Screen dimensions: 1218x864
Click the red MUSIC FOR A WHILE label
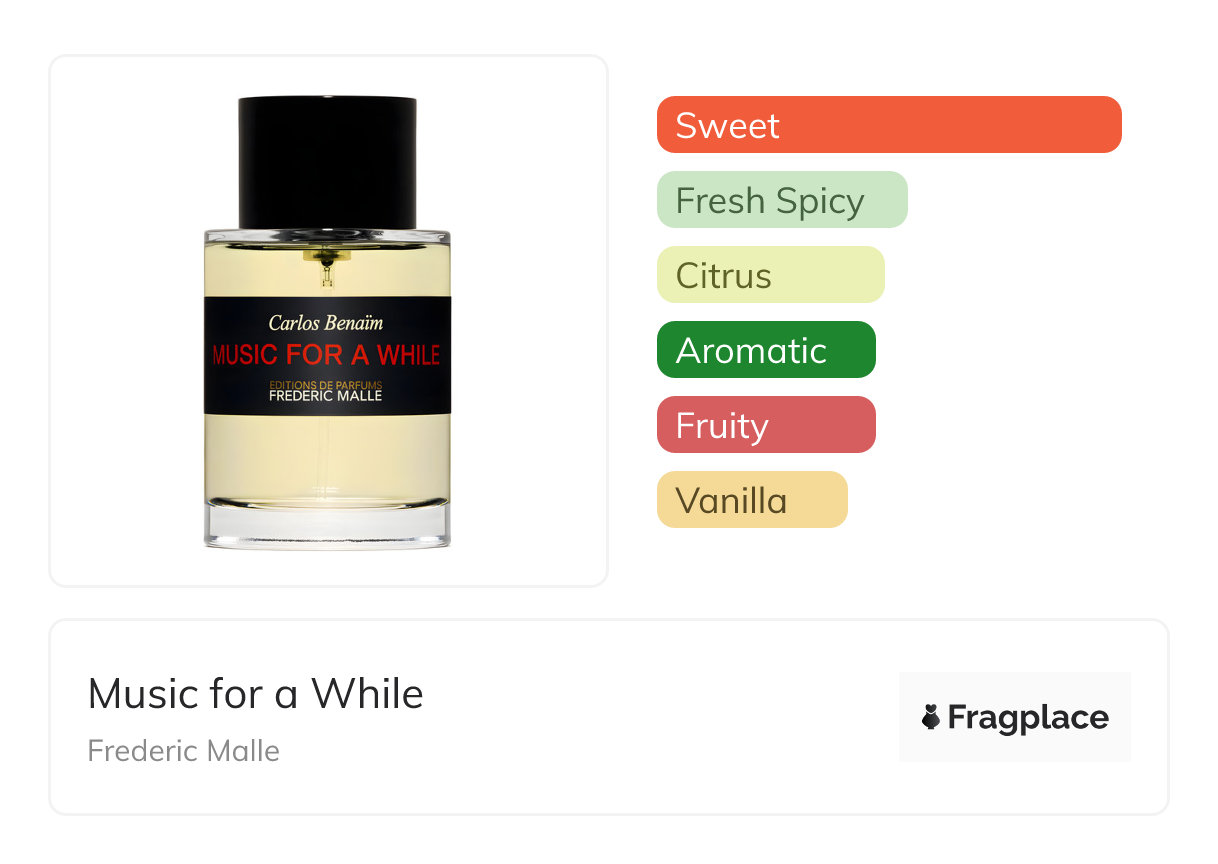tap(326, 355)
